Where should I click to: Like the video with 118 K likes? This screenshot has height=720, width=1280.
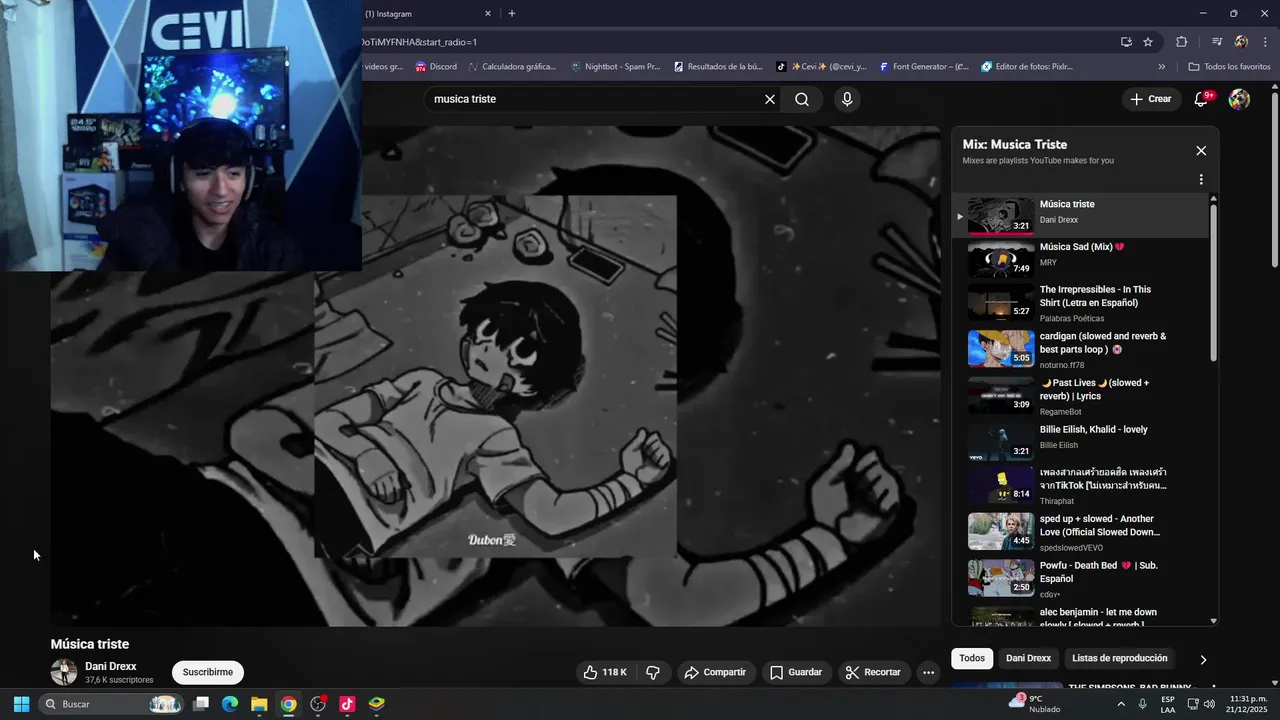[606, 672]
